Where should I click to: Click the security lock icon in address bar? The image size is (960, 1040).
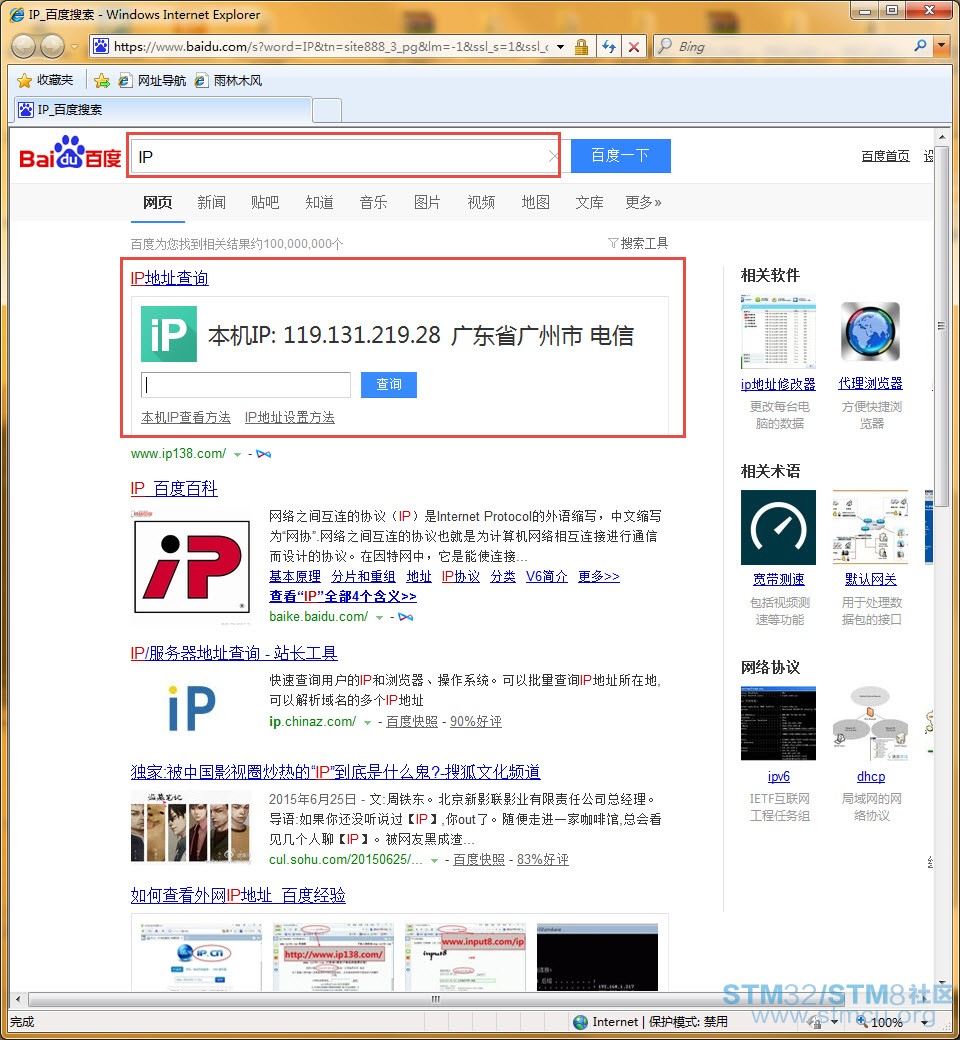point(581,46)
